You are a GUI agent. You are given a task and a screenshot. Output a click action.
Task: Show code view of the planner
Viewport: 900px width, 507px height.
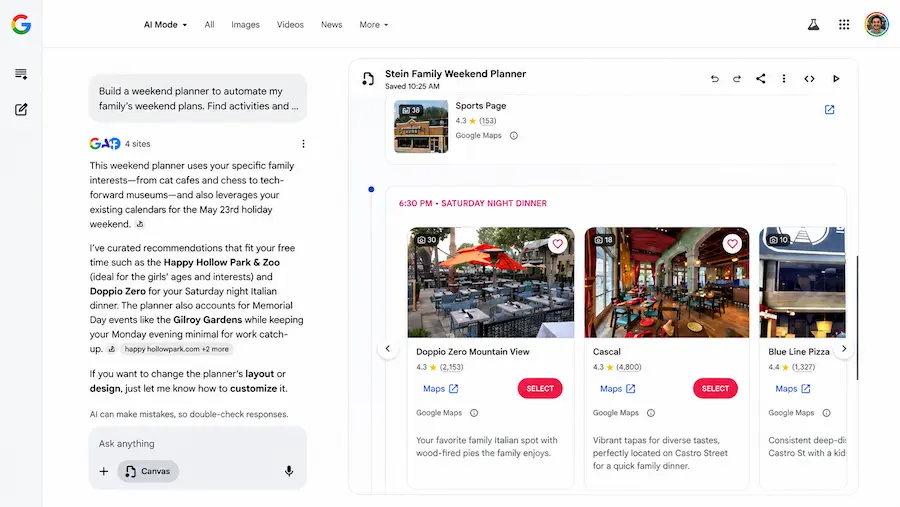coord(809,79)
